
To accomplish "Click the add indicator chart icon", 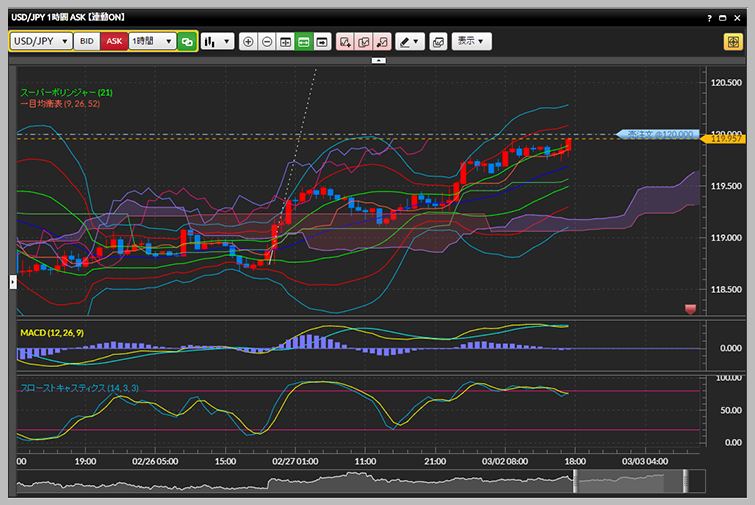I will click(x=345, y=42).
